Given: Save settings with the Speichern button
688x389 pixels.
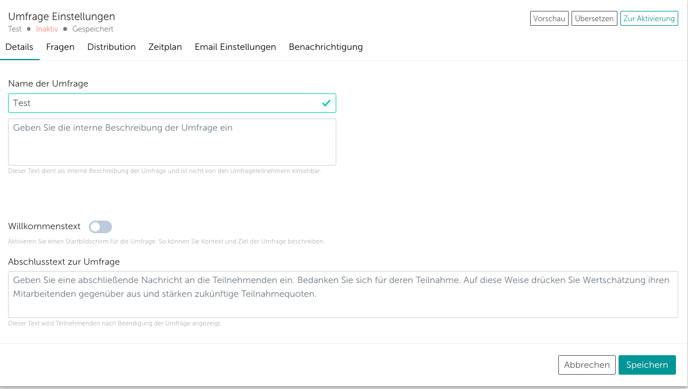Looking at the screenshot, I should click(x=647, y=365).
